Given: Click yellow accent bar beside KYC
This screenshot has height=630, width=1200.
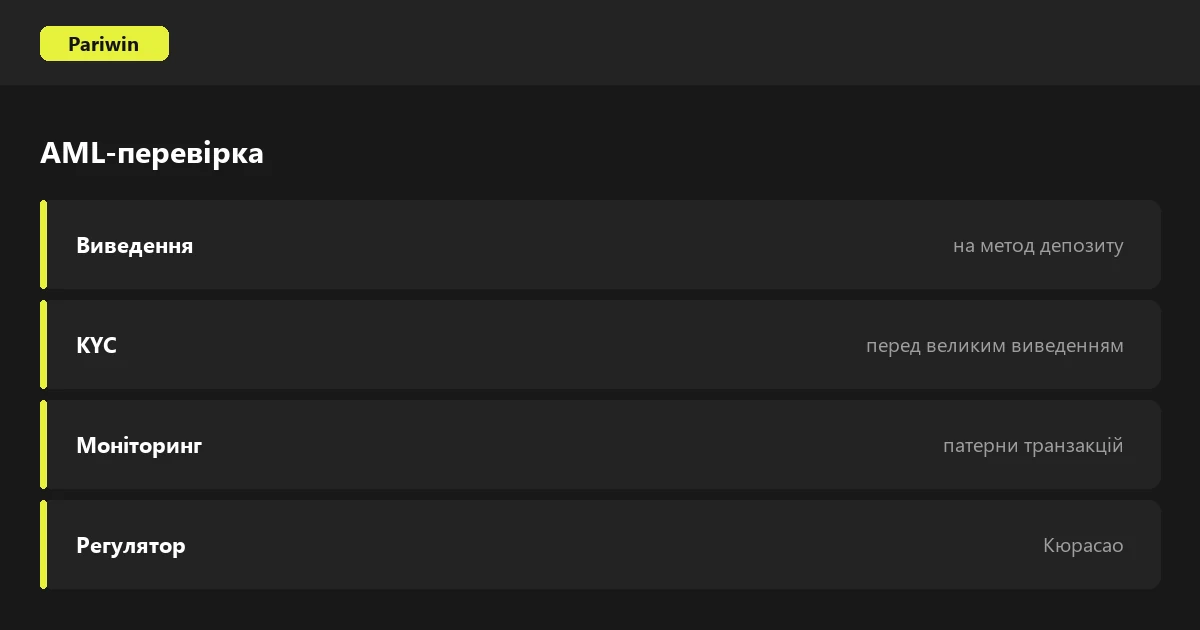Looking at the screenshot, I should click(43, 345).
